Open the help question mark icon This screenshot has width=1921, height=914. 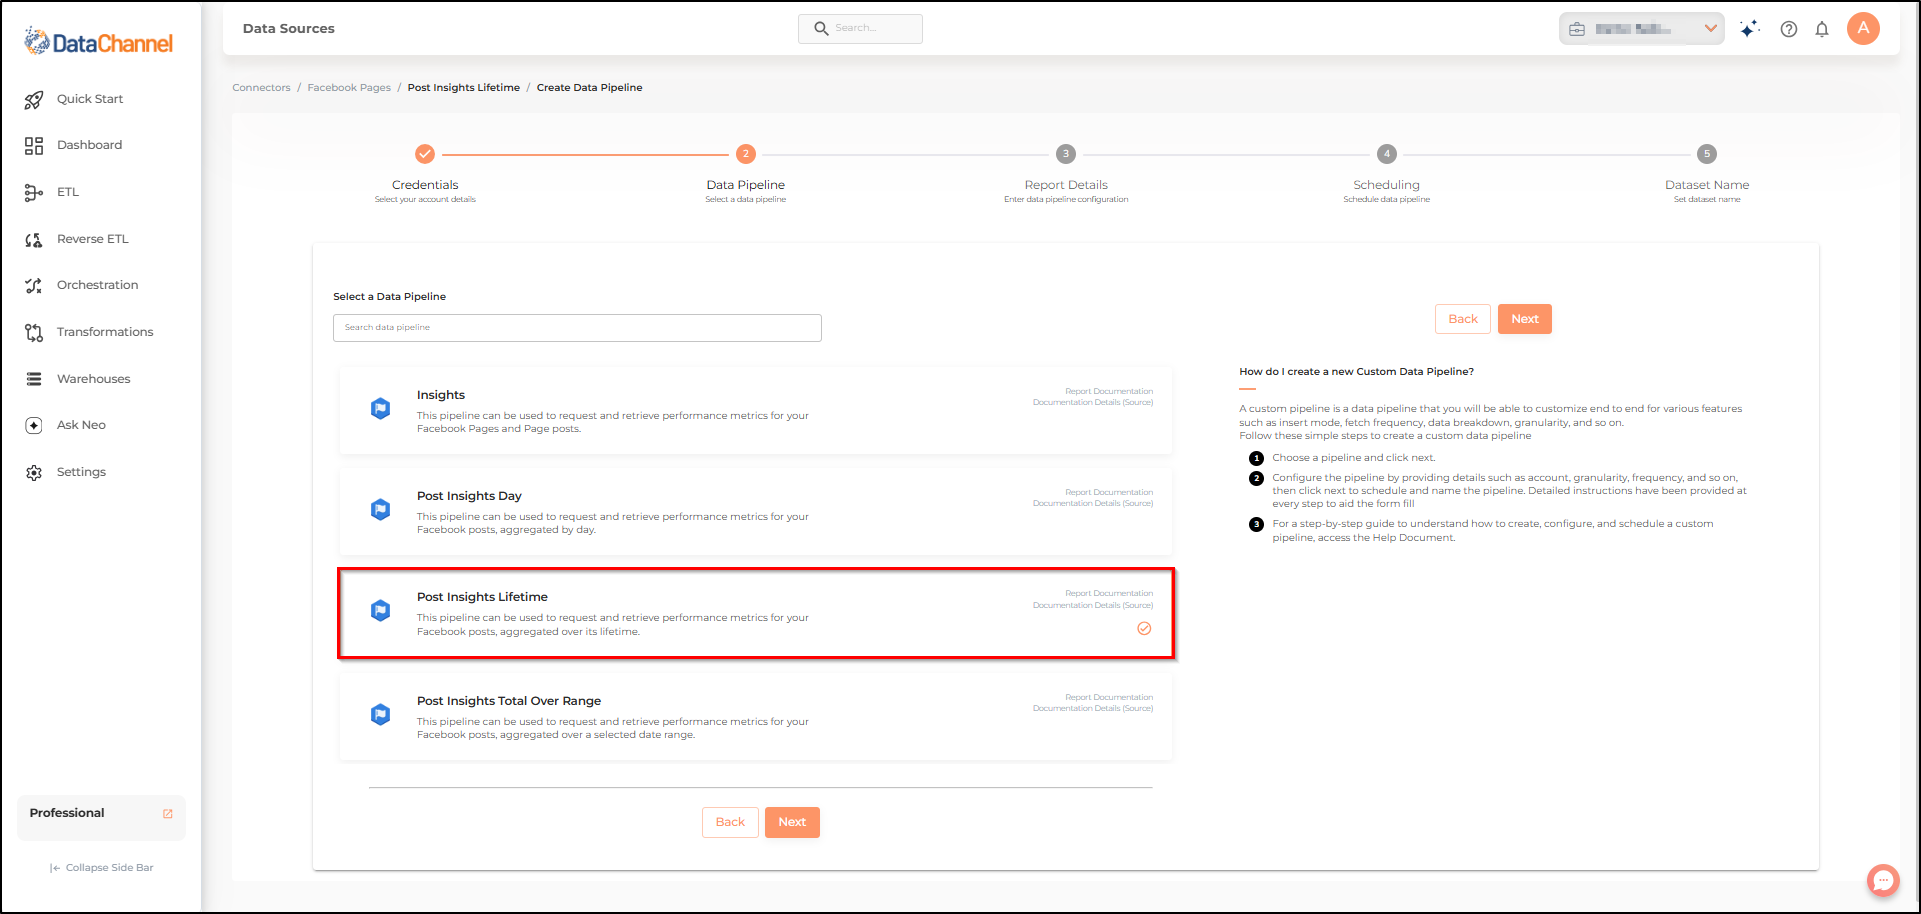pos(1789,29)
